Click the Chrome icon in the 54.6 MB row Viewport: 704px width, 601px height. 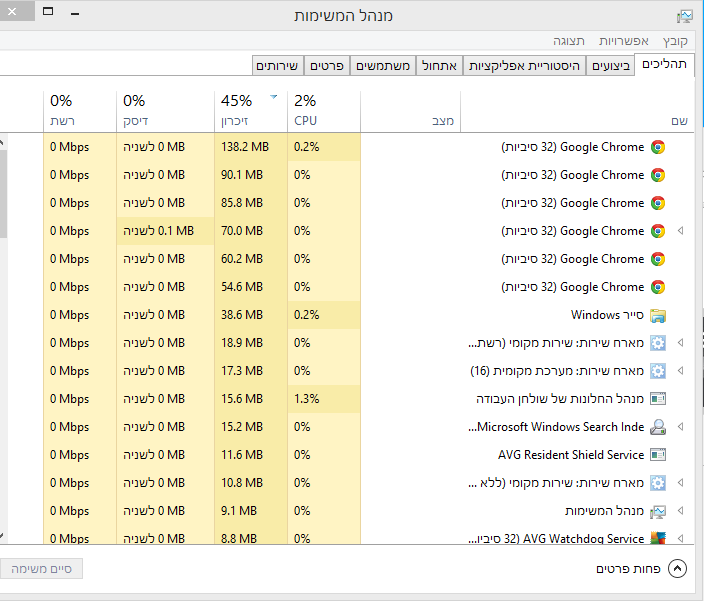(x=658, y=287)
